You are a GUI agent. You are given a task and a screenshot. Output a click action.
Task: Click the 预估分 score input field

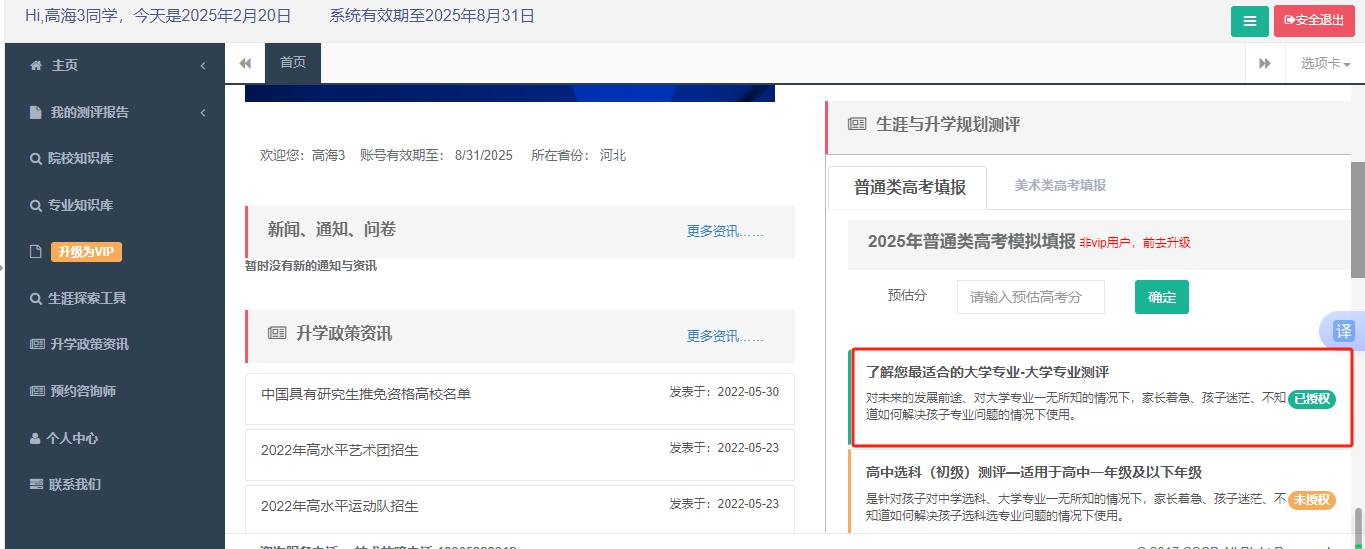pyautogui.click(x=1030, y=297)
